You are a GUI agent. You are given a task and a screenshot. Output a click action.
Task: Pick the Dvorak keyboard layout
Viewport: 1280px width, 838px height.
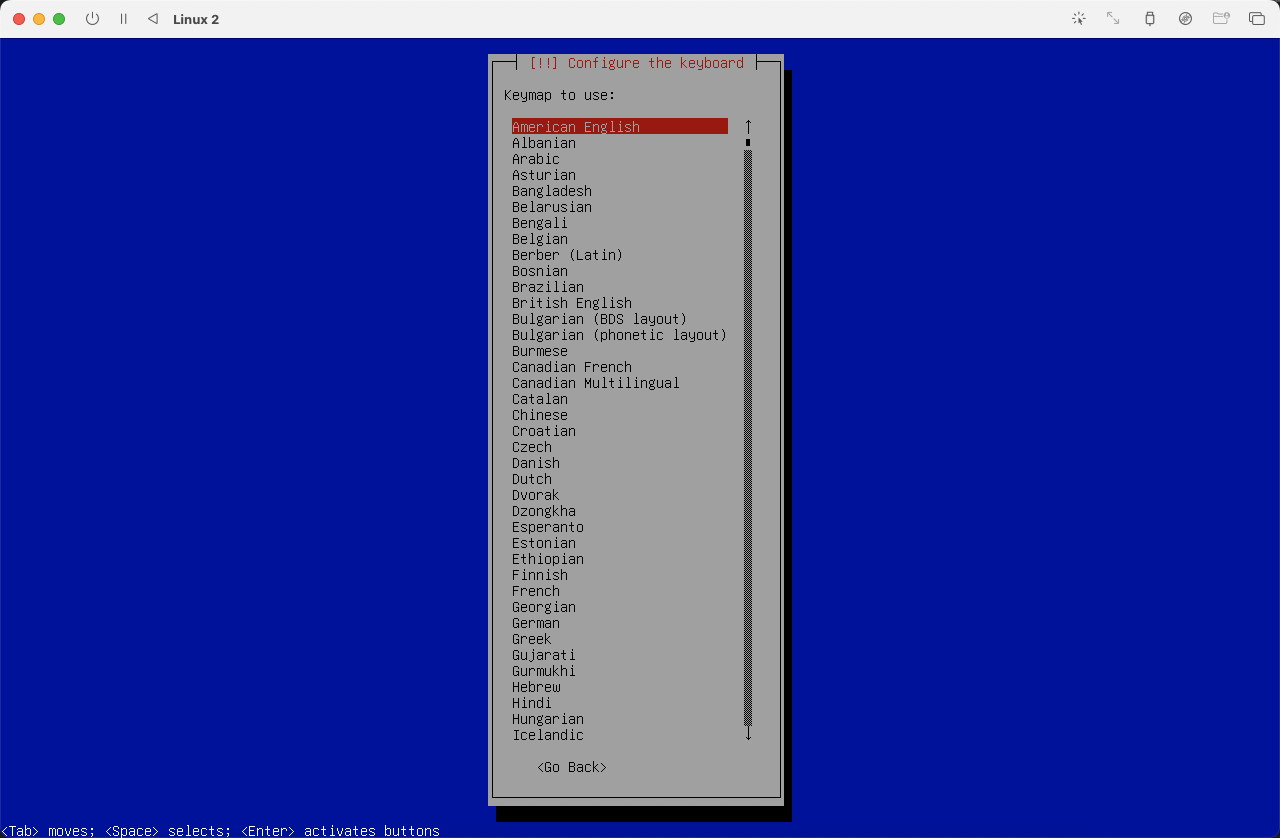coord(535,495)
